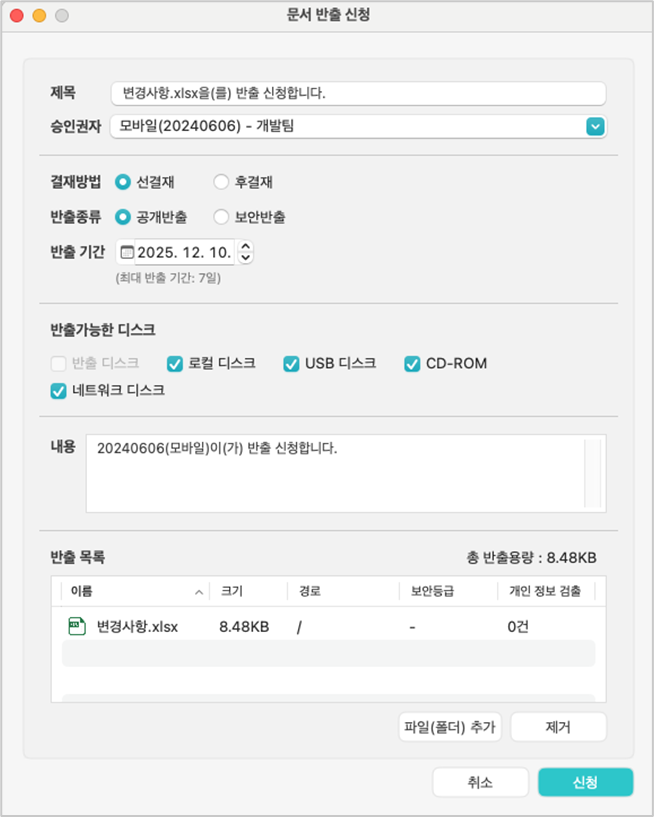Image resolution: width=654 pixels, height=817 pixels.
Task: Click the 보안등급 column header
Action: 432,591
